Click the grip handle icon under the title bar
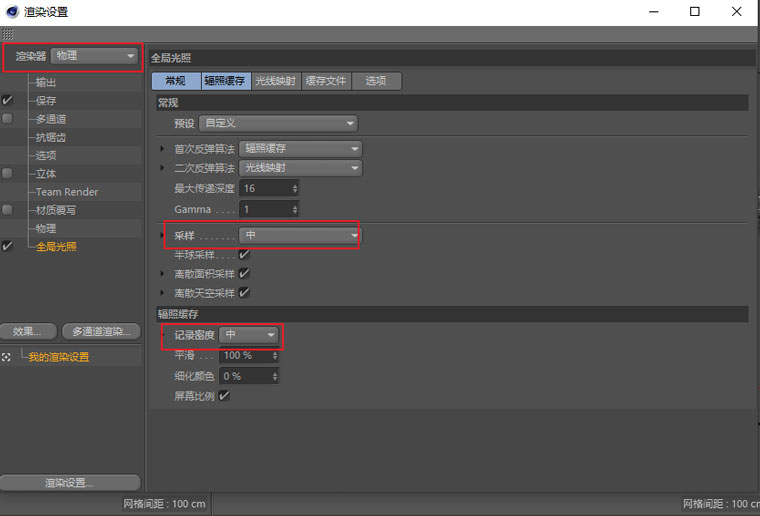 [7, 34]
